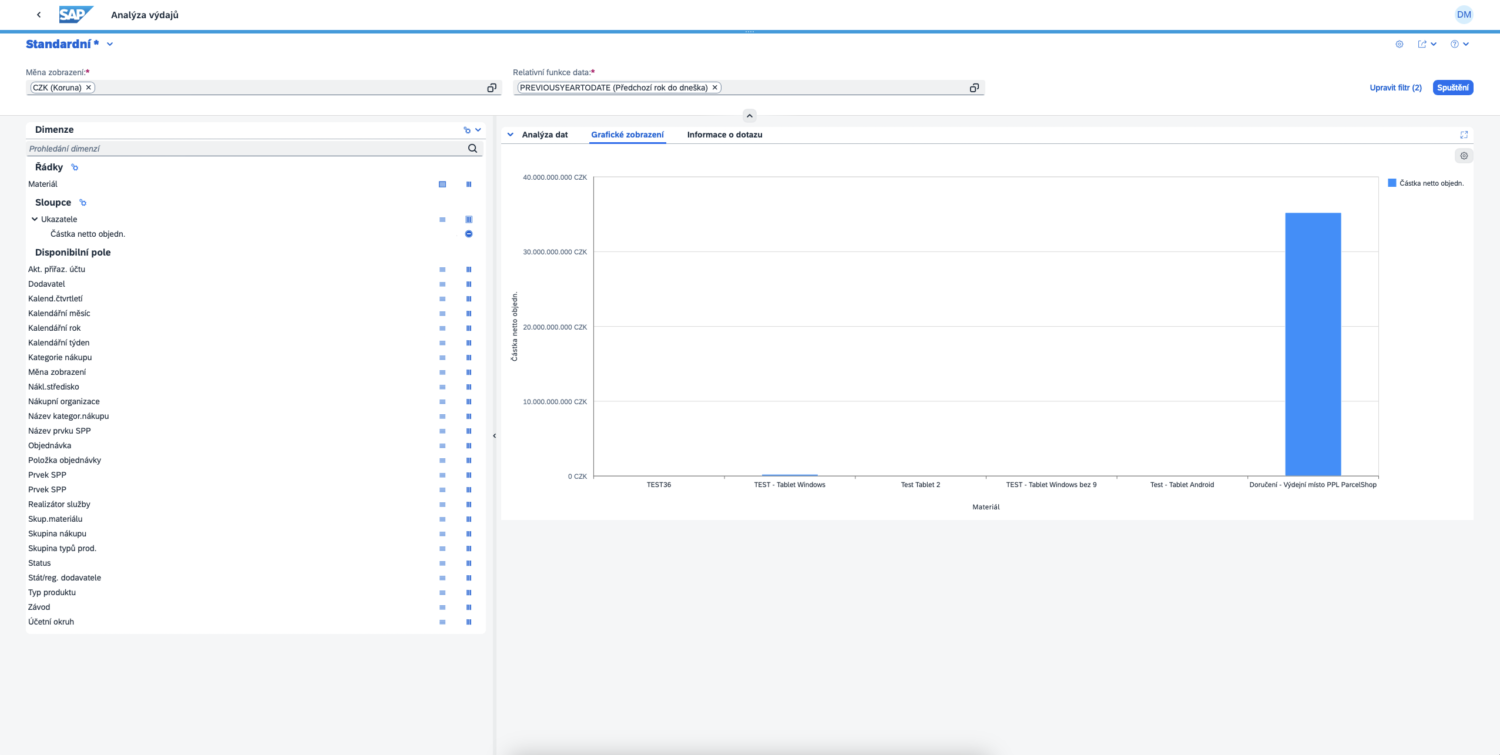This screenshot has height=755, width=1500.
Task: Click the back arrow beside SAP logo
Action: pyautogui.click(x=38, y=15)
